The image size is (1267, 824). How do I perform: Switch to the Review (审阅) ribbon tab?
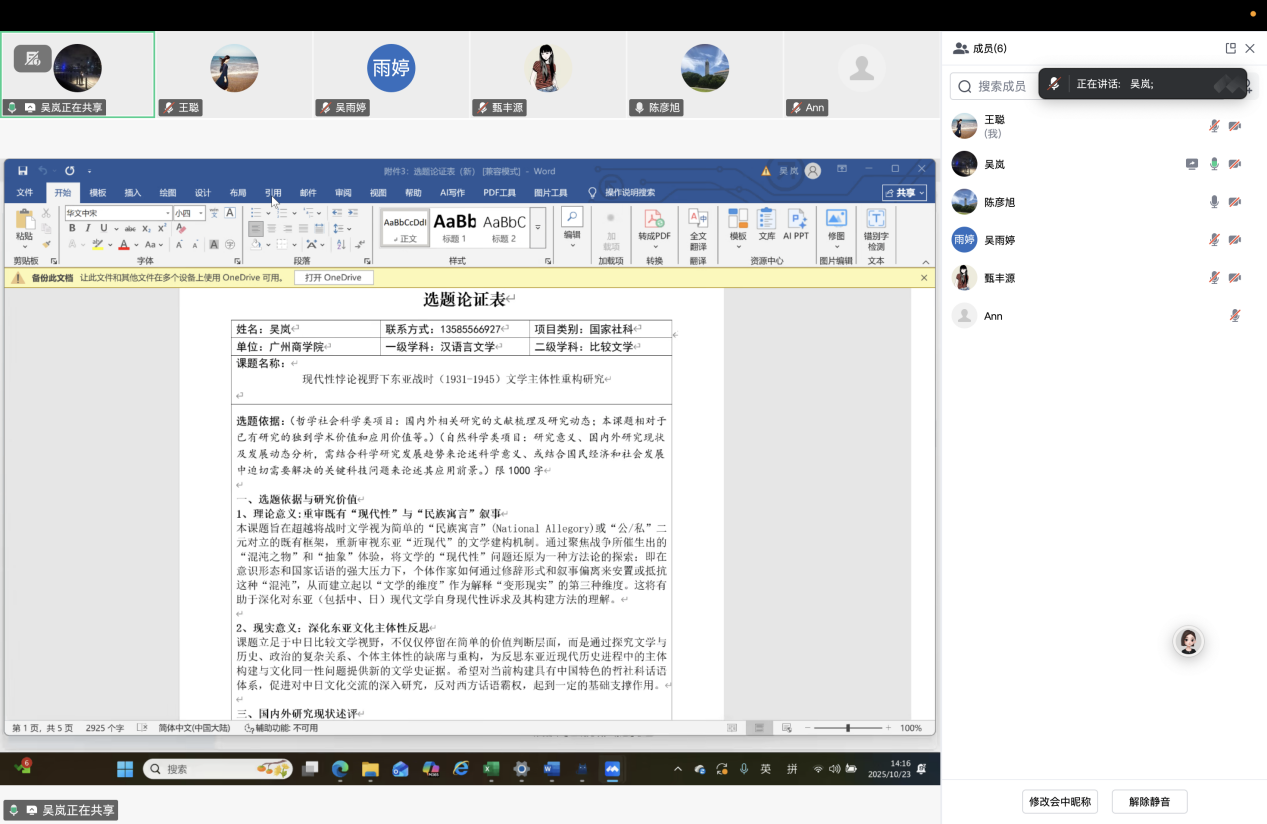[x=343, y=193]
